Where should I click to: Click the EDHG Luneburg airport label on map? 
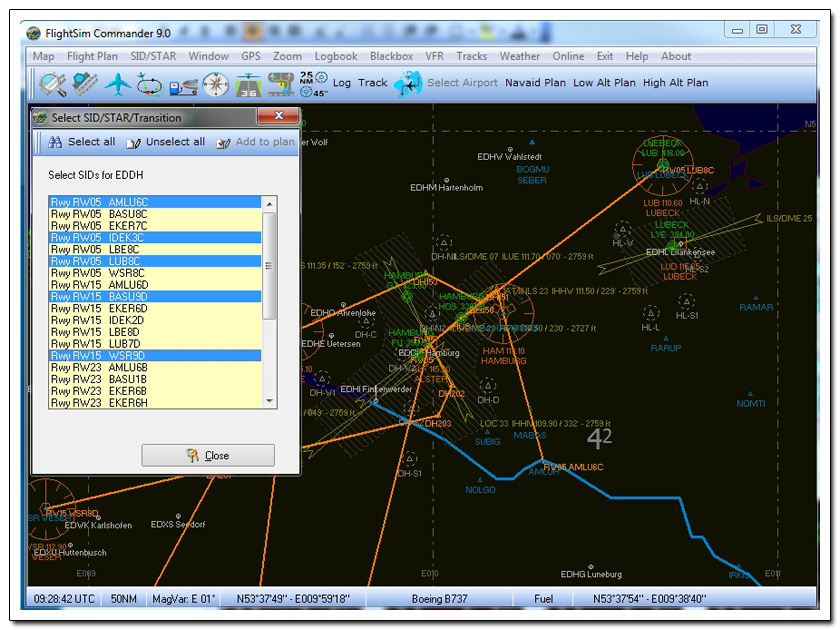click(x=591, y=574)
